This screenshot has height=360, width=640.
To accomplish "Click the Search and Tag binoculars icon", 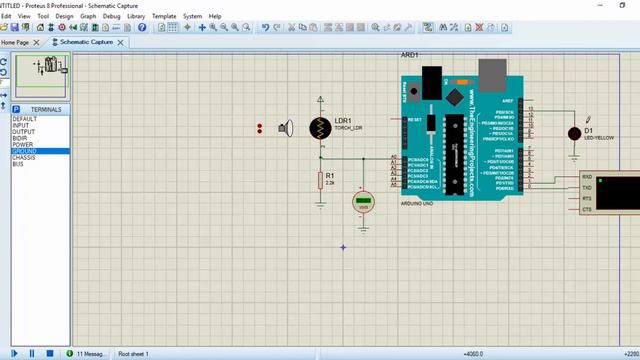I will point(443,27).
